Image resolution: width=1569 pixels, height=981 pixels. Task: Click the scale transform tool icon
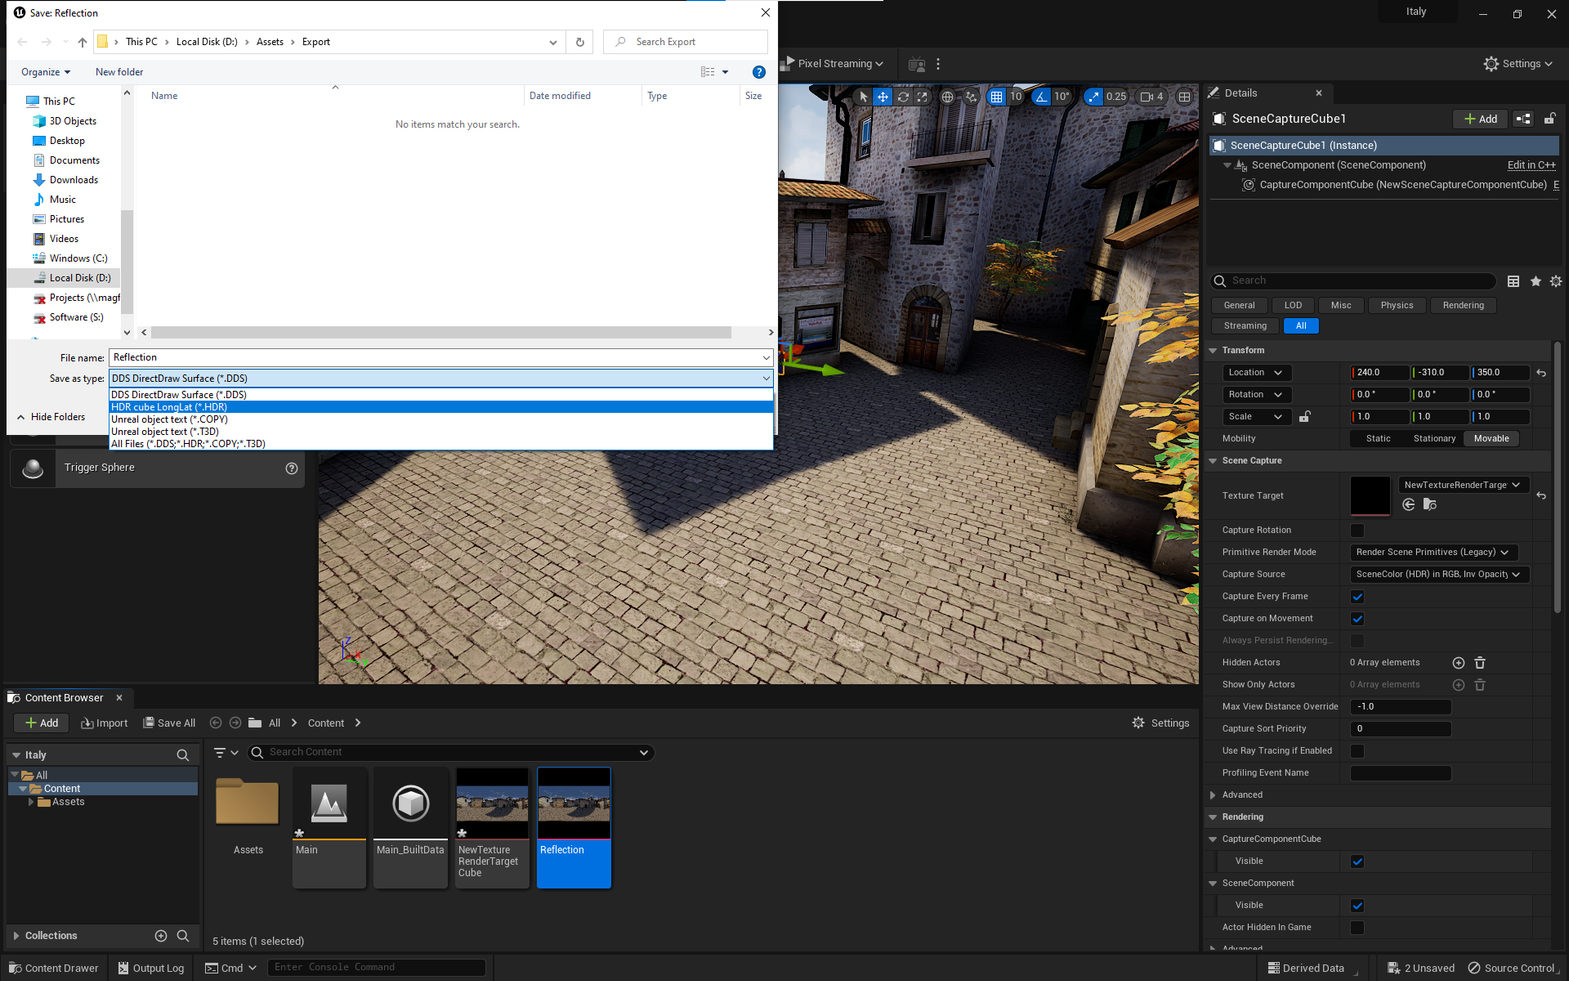pyautogui.click(x=922, y=97)
